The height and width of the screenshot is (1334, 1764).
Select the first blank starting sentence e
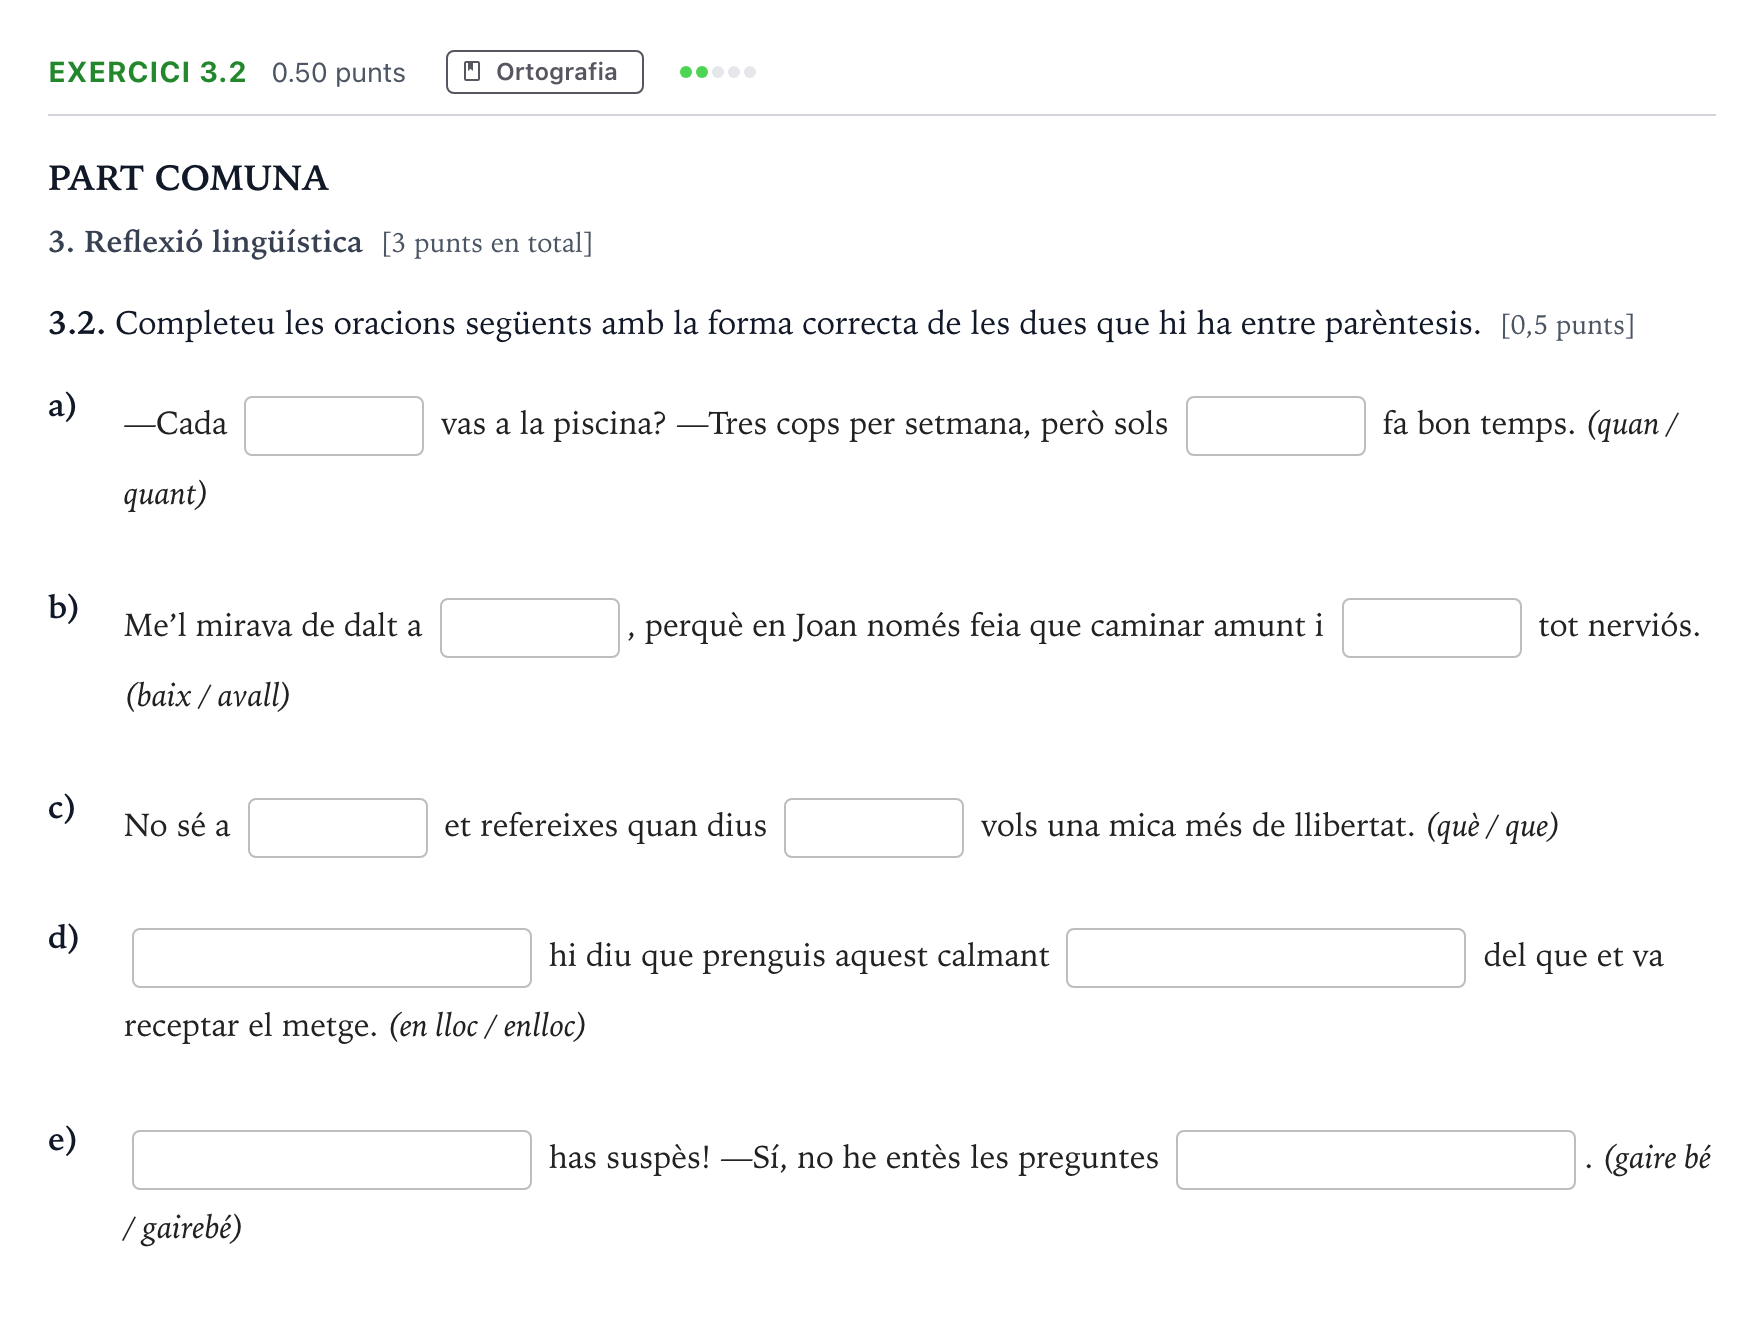(332, 1160)
